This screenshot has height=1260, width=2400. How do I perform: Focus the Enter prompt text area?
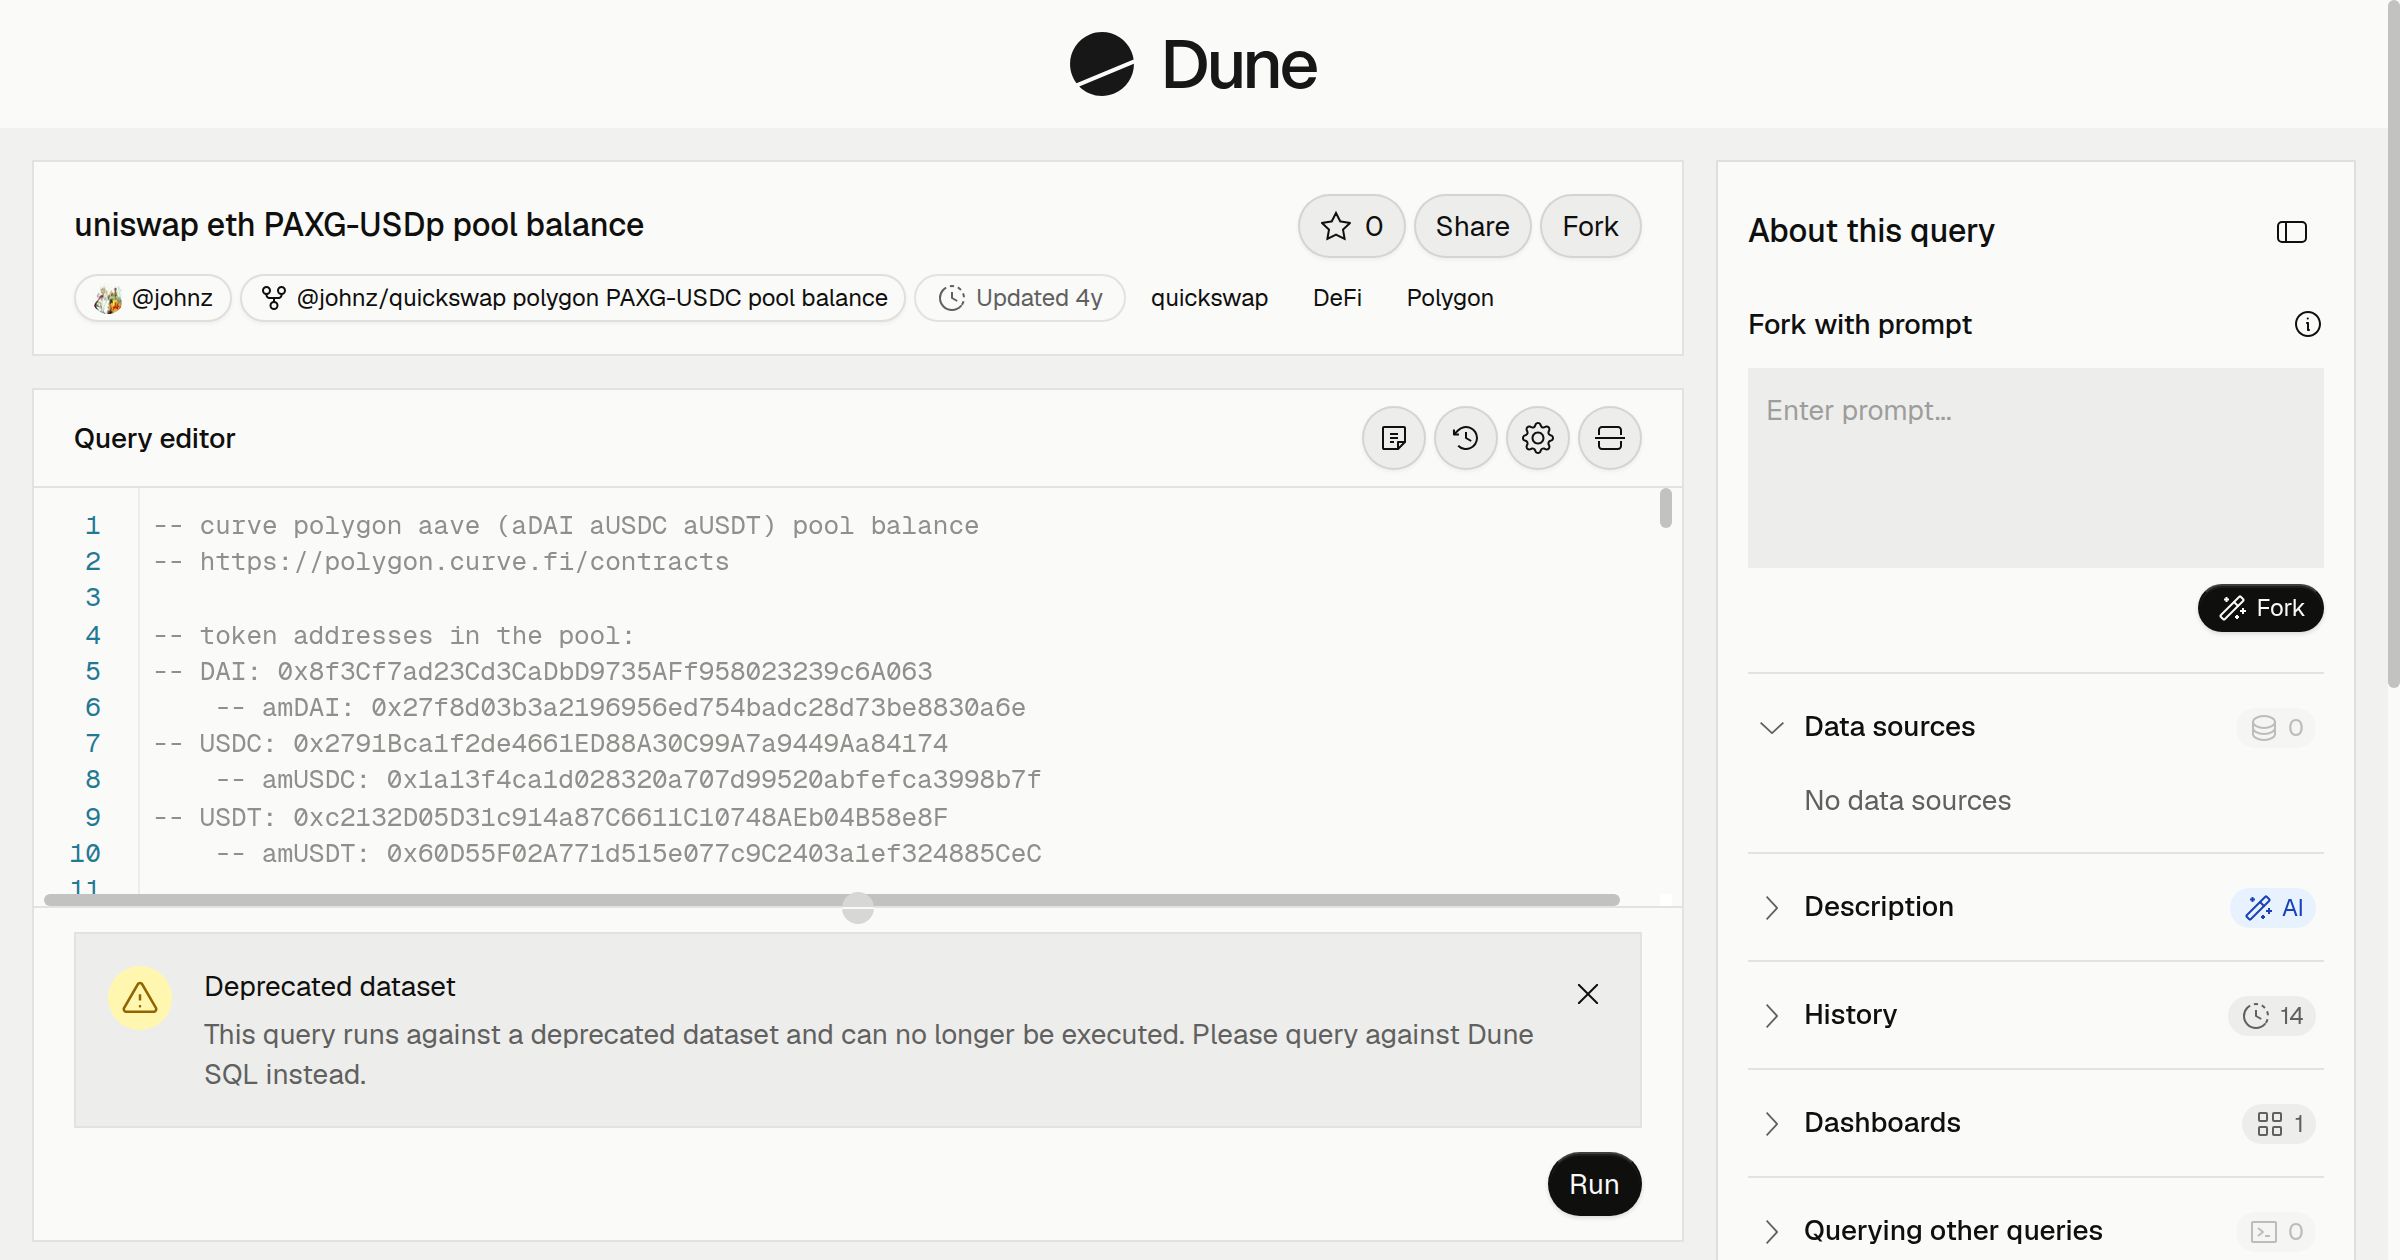coord(2035,468)
